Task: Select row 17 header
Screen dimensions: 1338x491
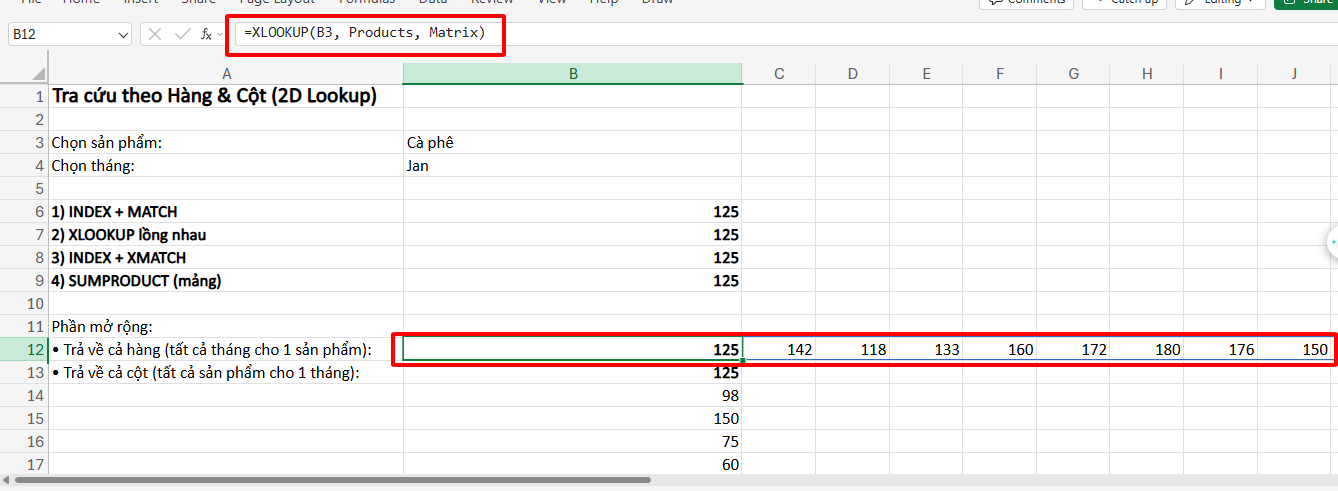Action: click(24, 465)
